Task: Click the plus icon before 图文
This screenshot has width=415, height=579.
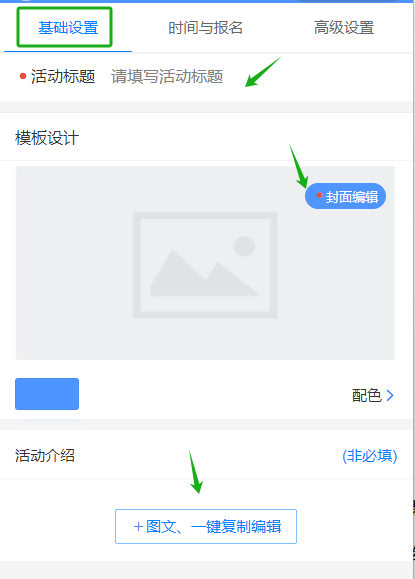Action: coord(138,527)
